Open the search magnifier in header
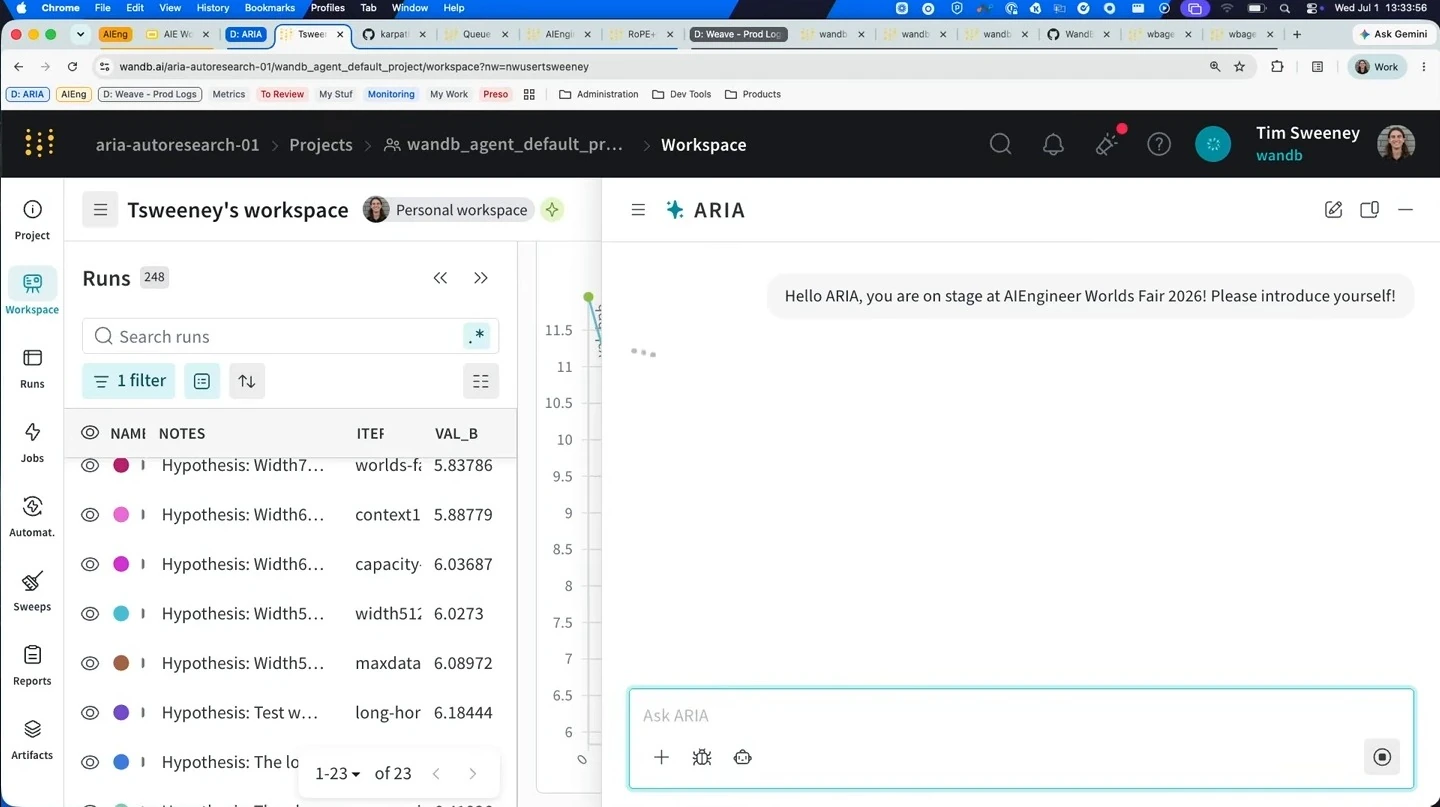Image resolution: width=1440 pixels, height=807 pixels. [x=1000, y=144]
